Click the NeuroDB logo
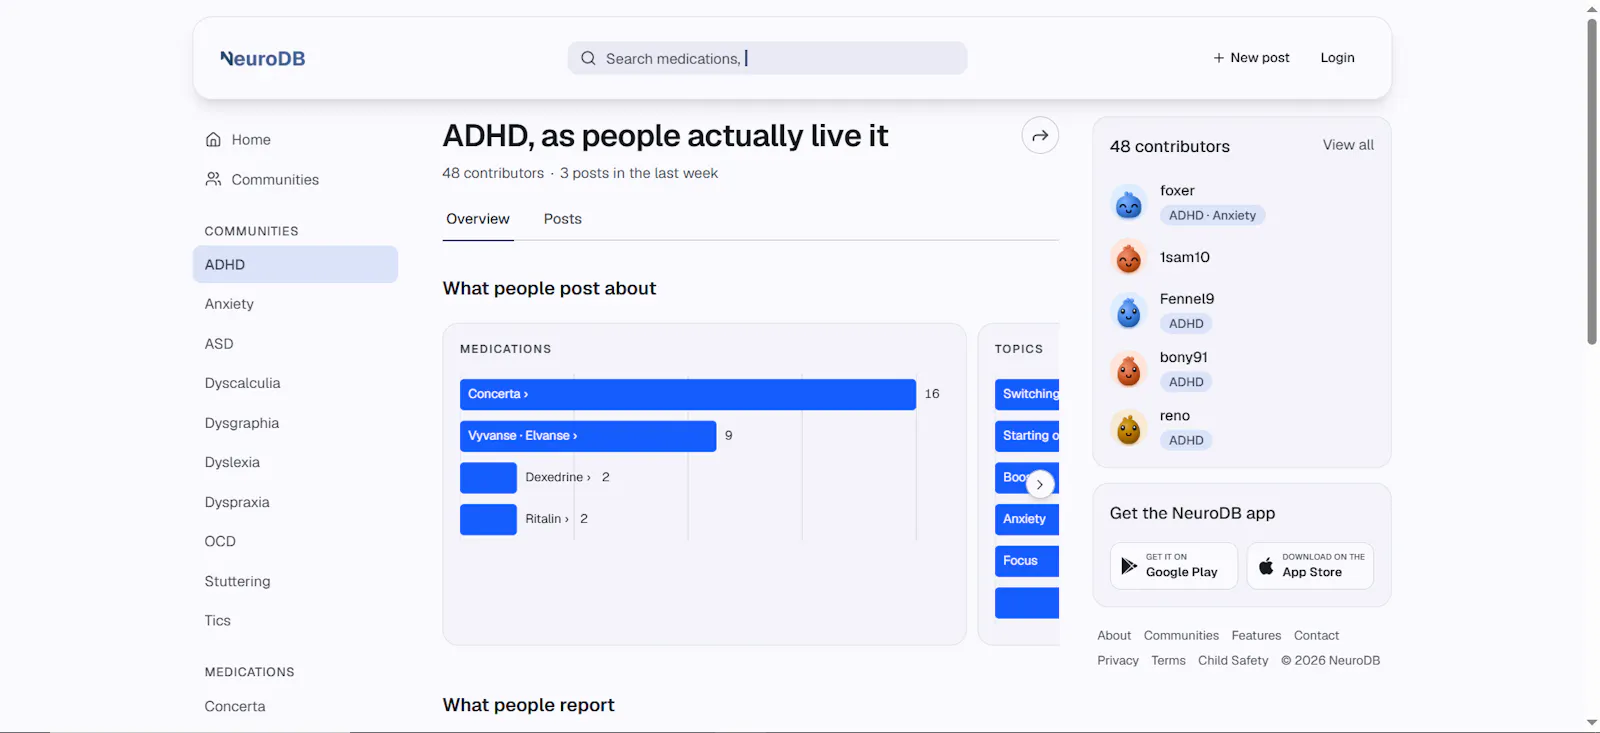This screenshot has height=733, width=1600. 263,58
